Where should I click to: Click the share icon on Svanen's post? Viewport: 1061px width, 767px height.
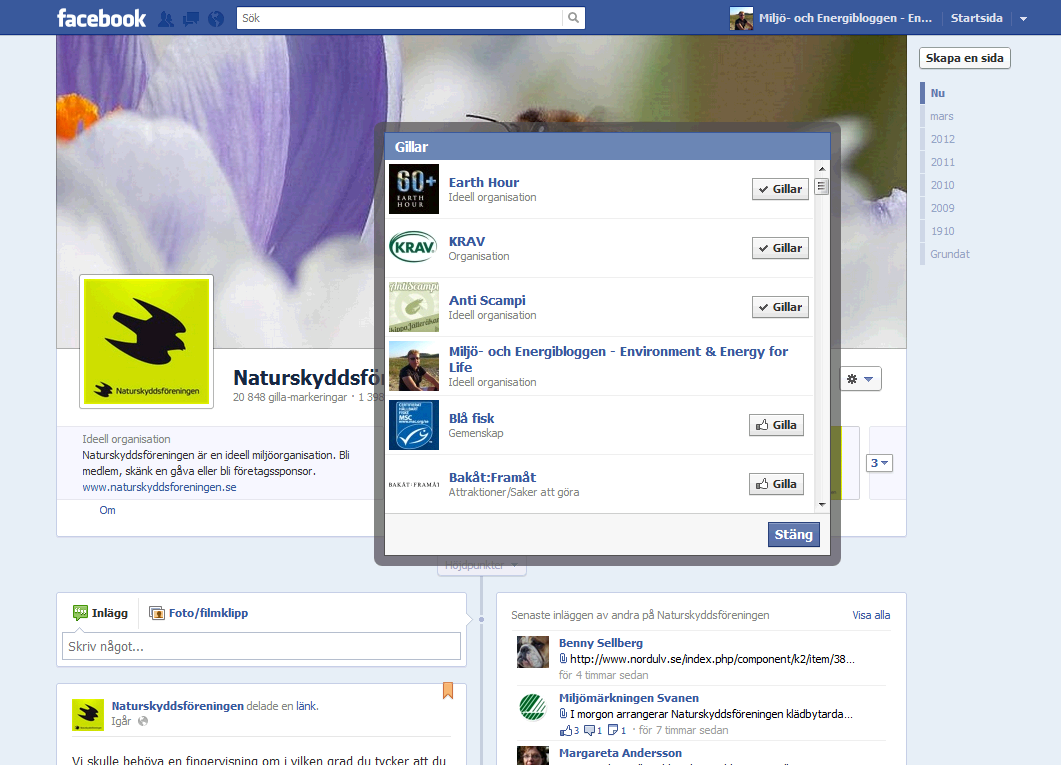pyautogui.click(x=613, y=730)
